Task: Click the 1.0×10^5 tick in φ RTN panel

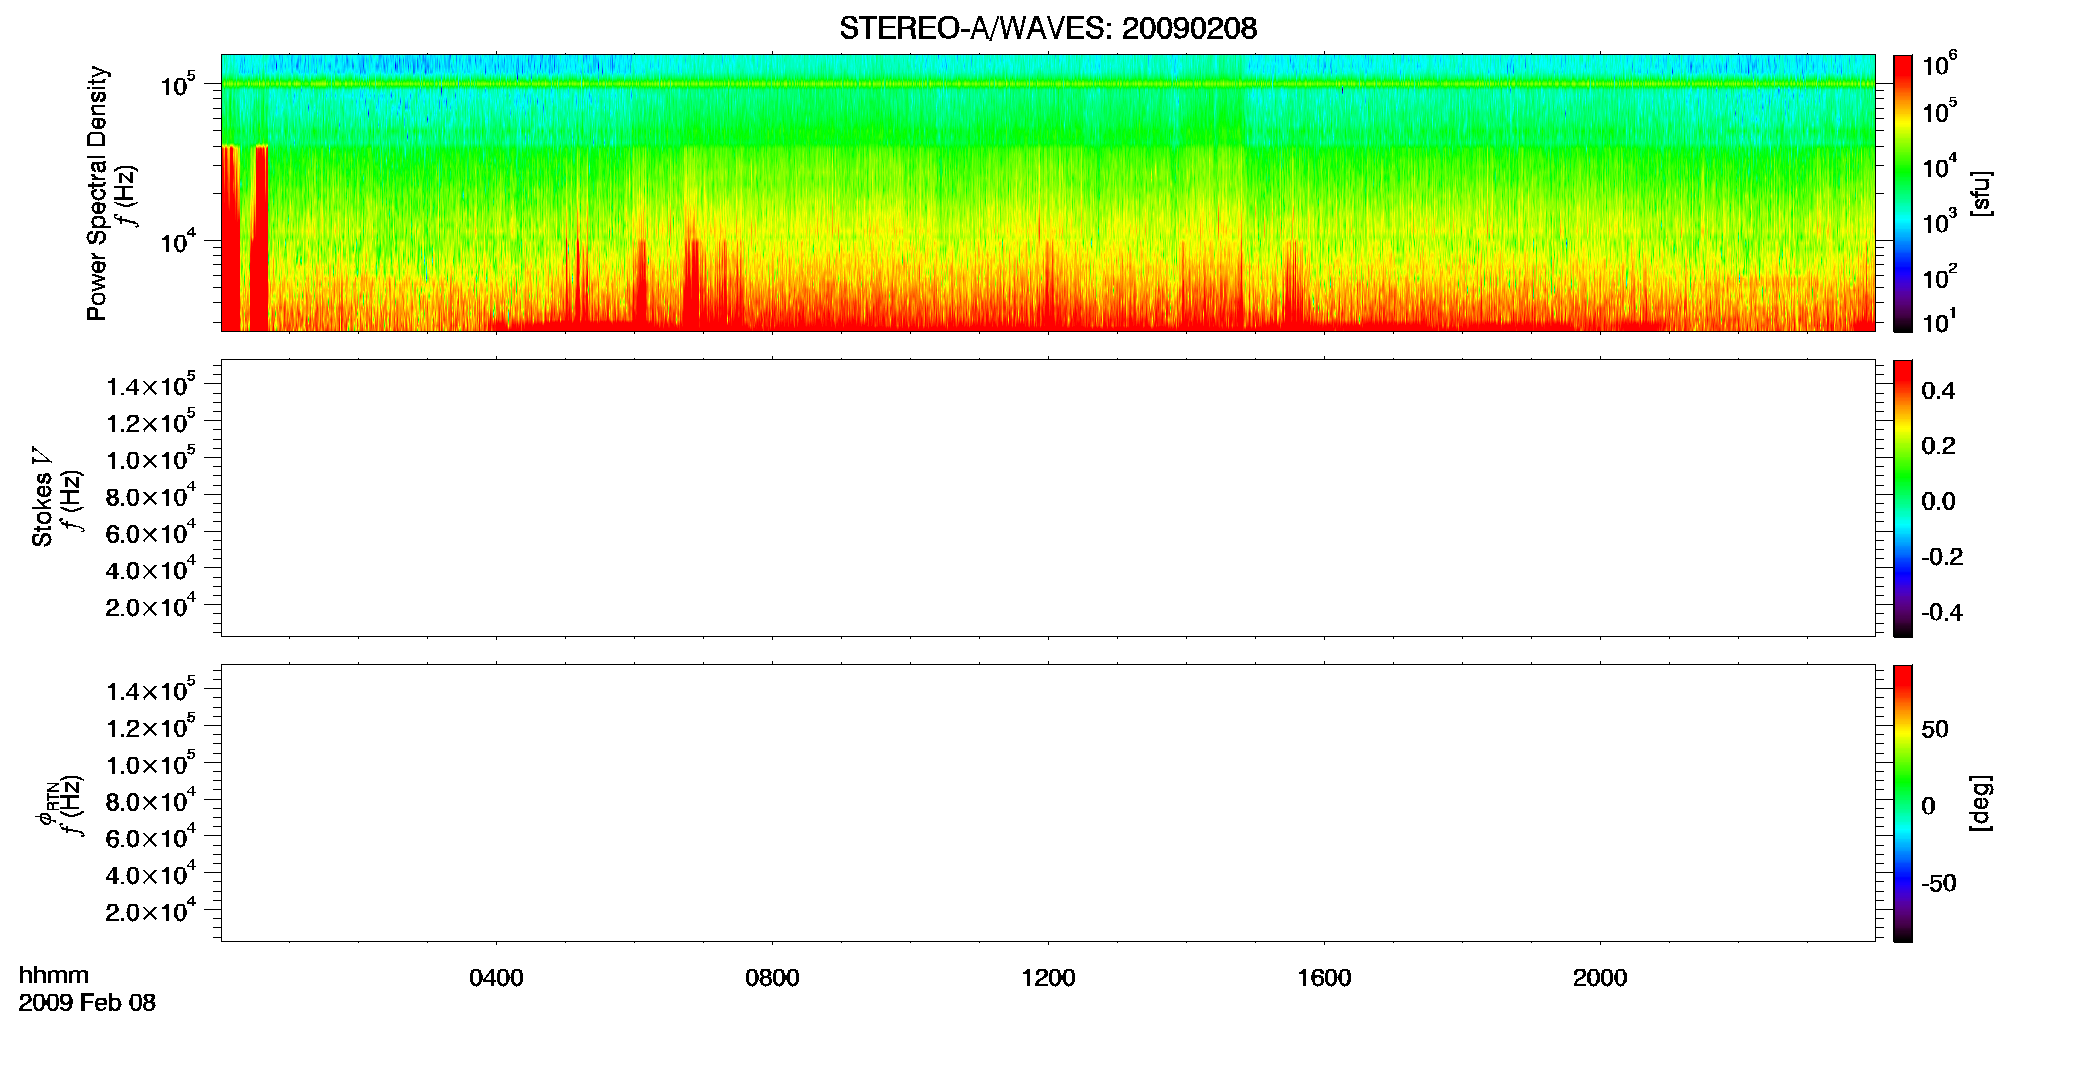Action: coord(151,763)
